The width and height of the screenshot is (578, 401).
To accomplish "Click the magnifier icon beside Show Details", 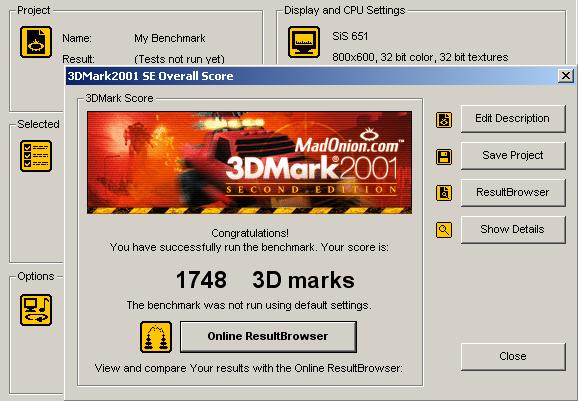I will point(444,230).
